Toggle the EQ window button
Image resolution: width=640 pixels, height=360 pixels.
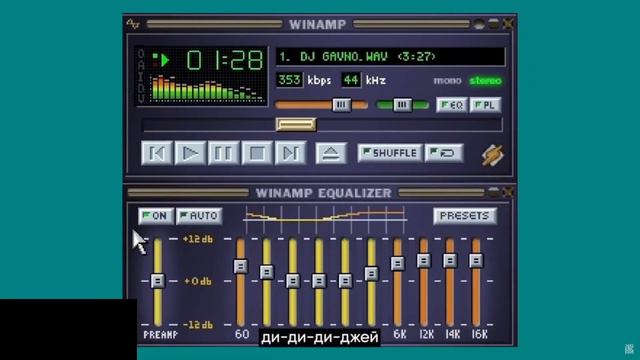[452, 105]
